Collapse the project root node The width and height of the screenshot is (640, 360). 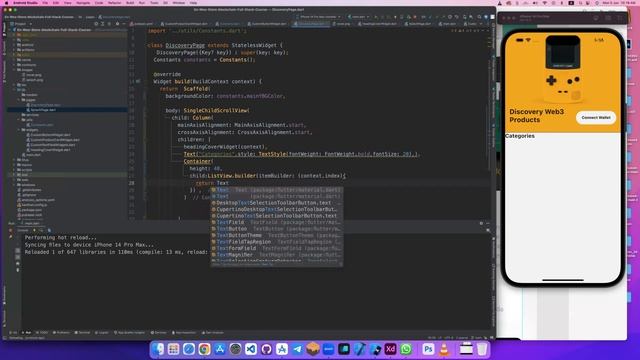[9, 30]
